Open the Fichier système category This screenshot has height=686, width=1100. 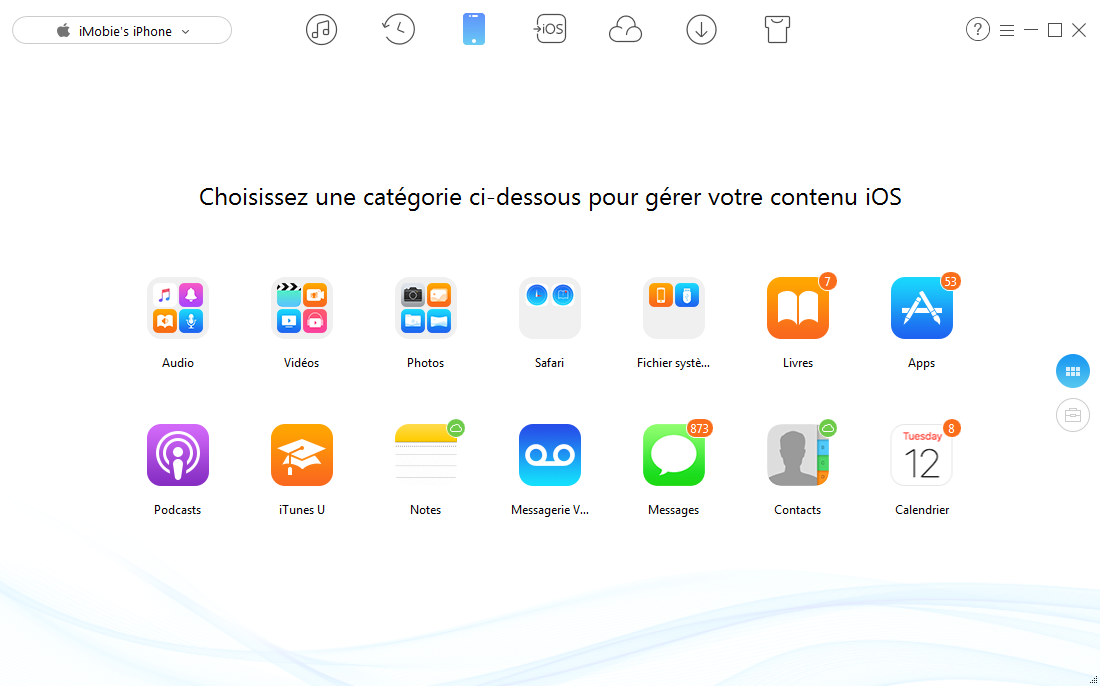click(x=673, y=308)
